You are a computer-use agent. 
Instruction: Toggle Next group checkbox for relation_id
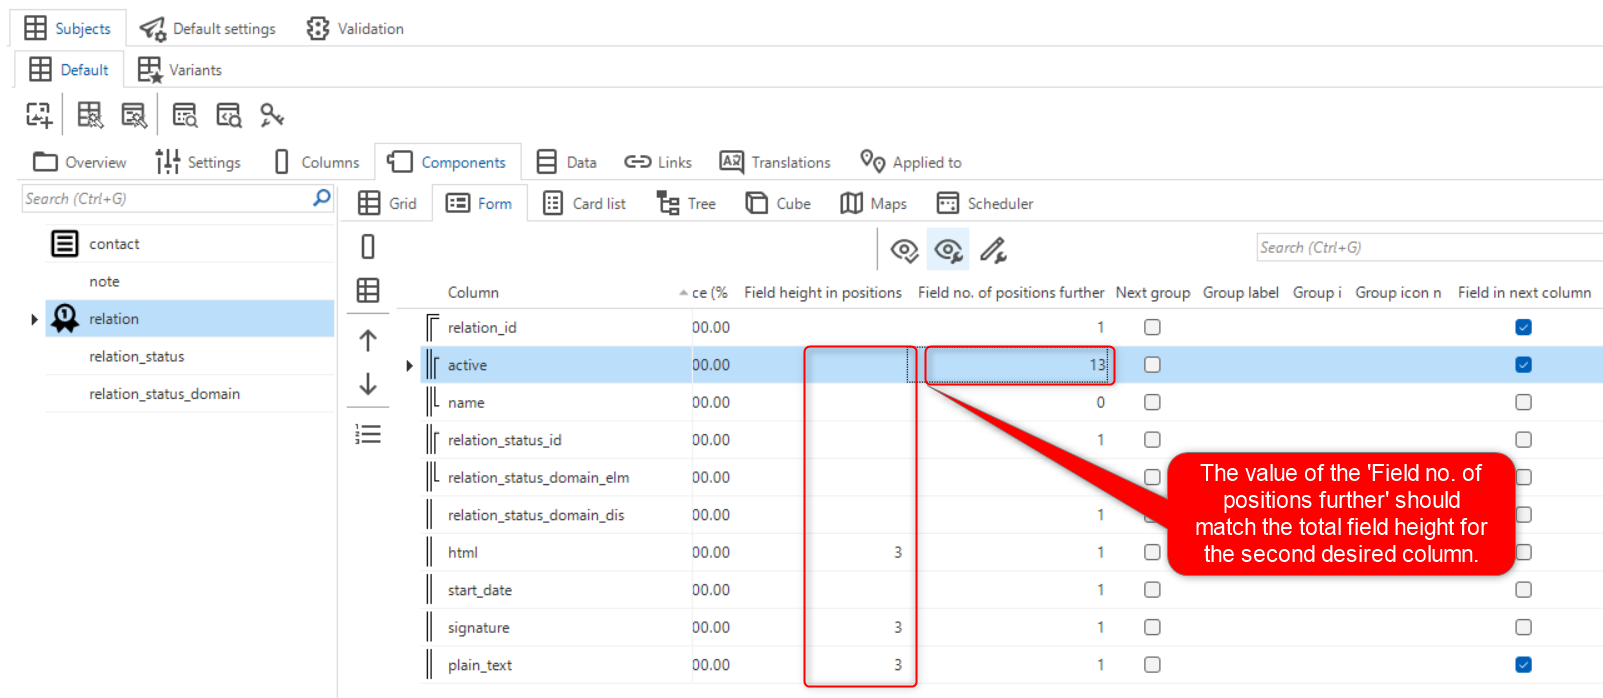pos(1152,327)
